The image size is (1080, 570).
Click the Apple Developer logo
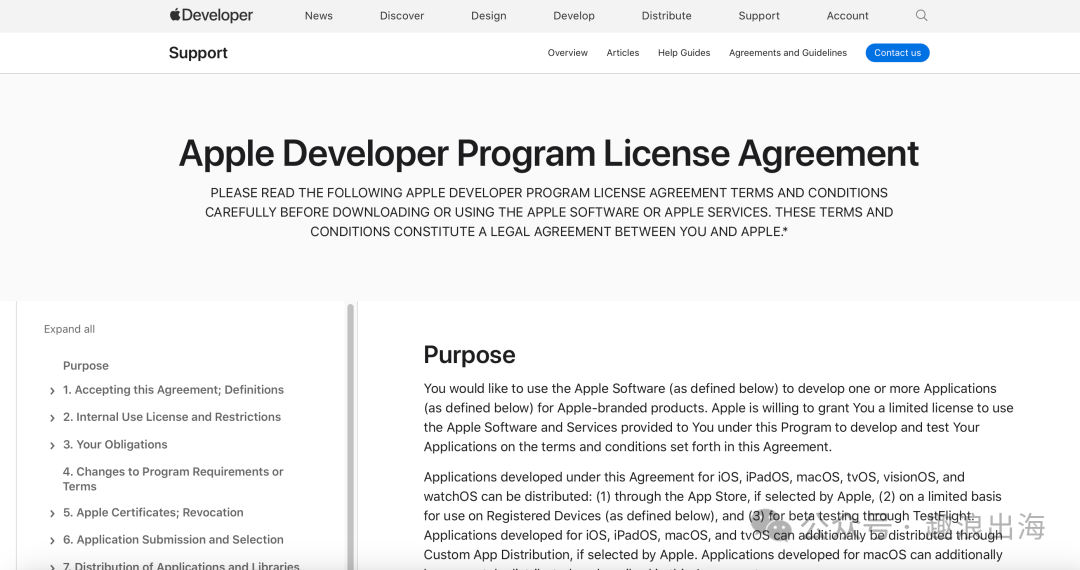(x=211, y=15)
